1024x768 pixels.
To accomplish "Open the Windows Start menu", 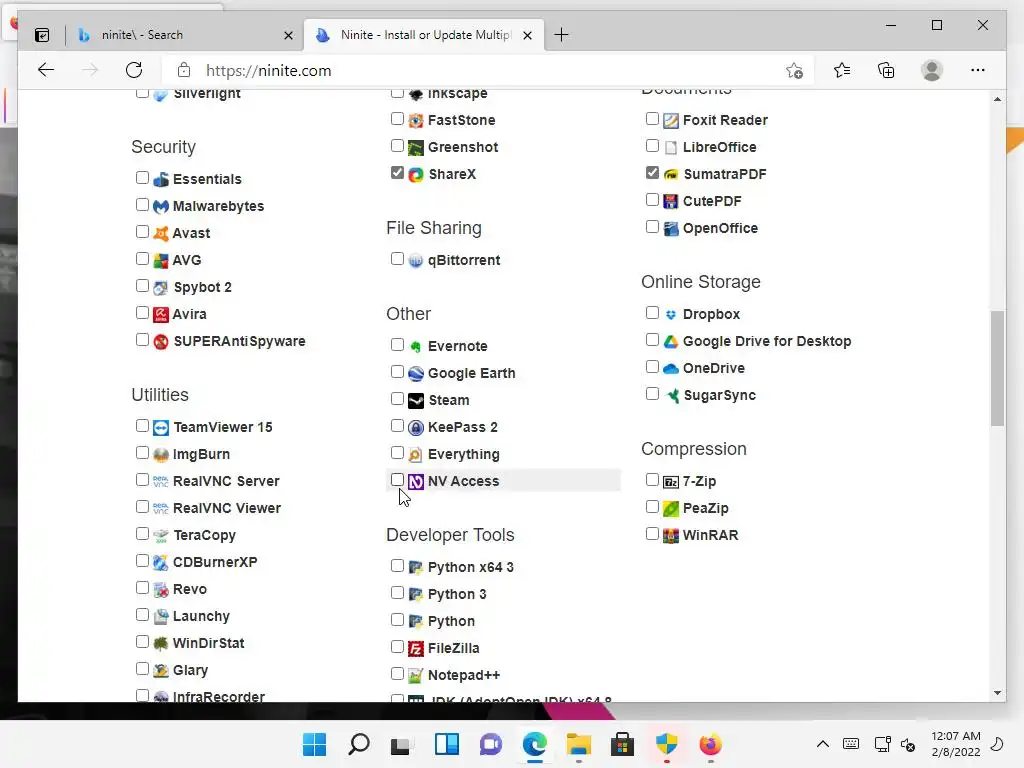I will [x=314, y=744].
